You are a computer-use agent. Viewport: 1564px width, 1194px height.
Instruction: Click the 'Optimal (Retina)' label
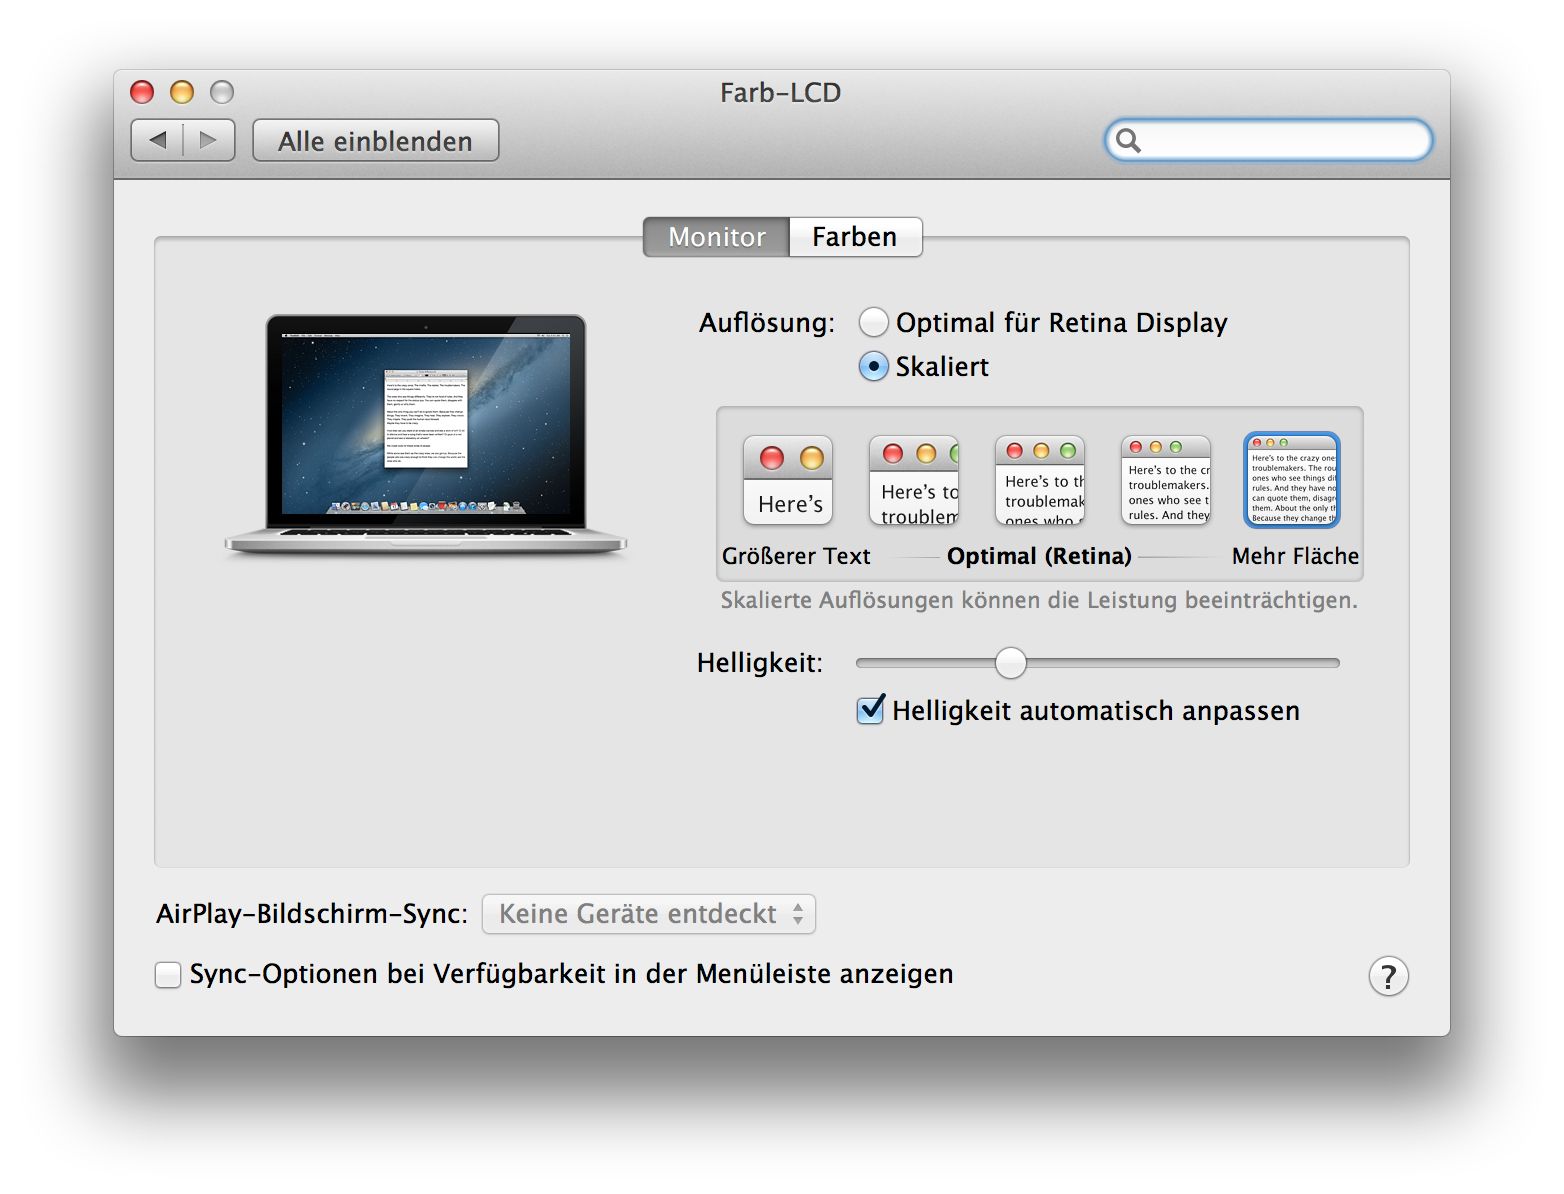pyautogui.click(x=1039, y=556)
